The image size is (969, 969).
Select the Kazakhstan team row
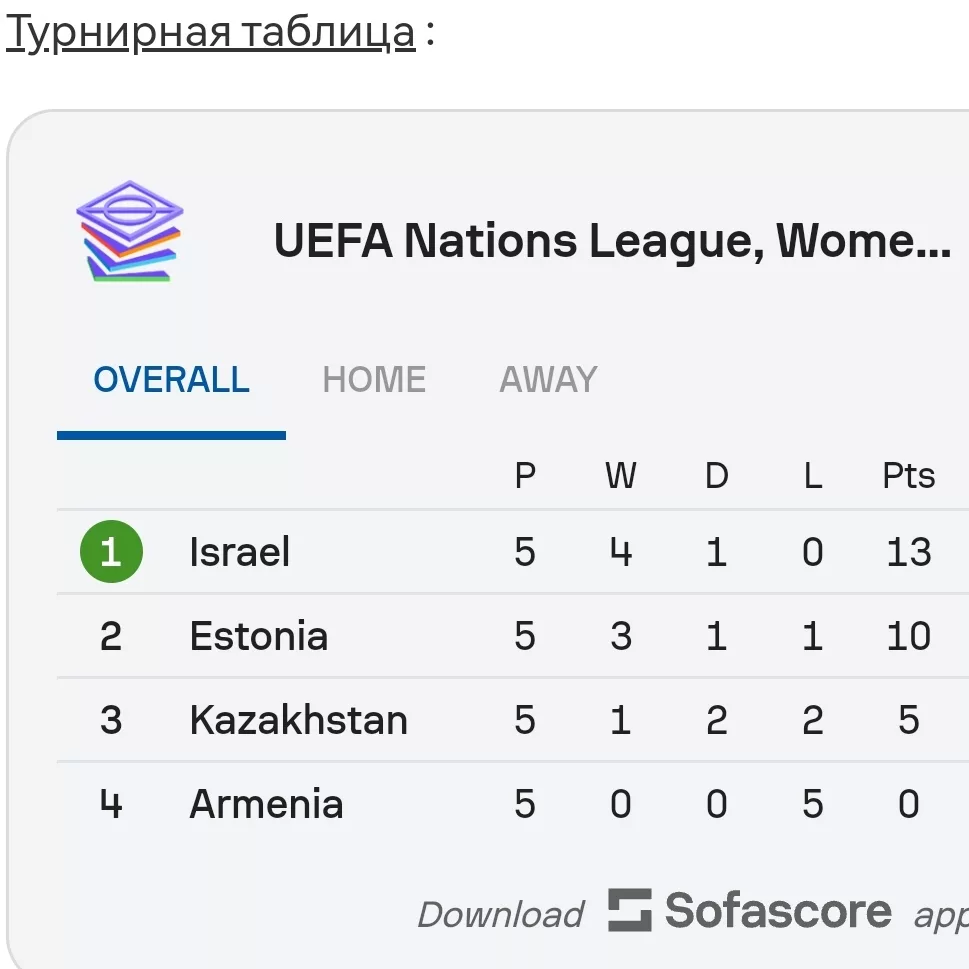(513, 720)
